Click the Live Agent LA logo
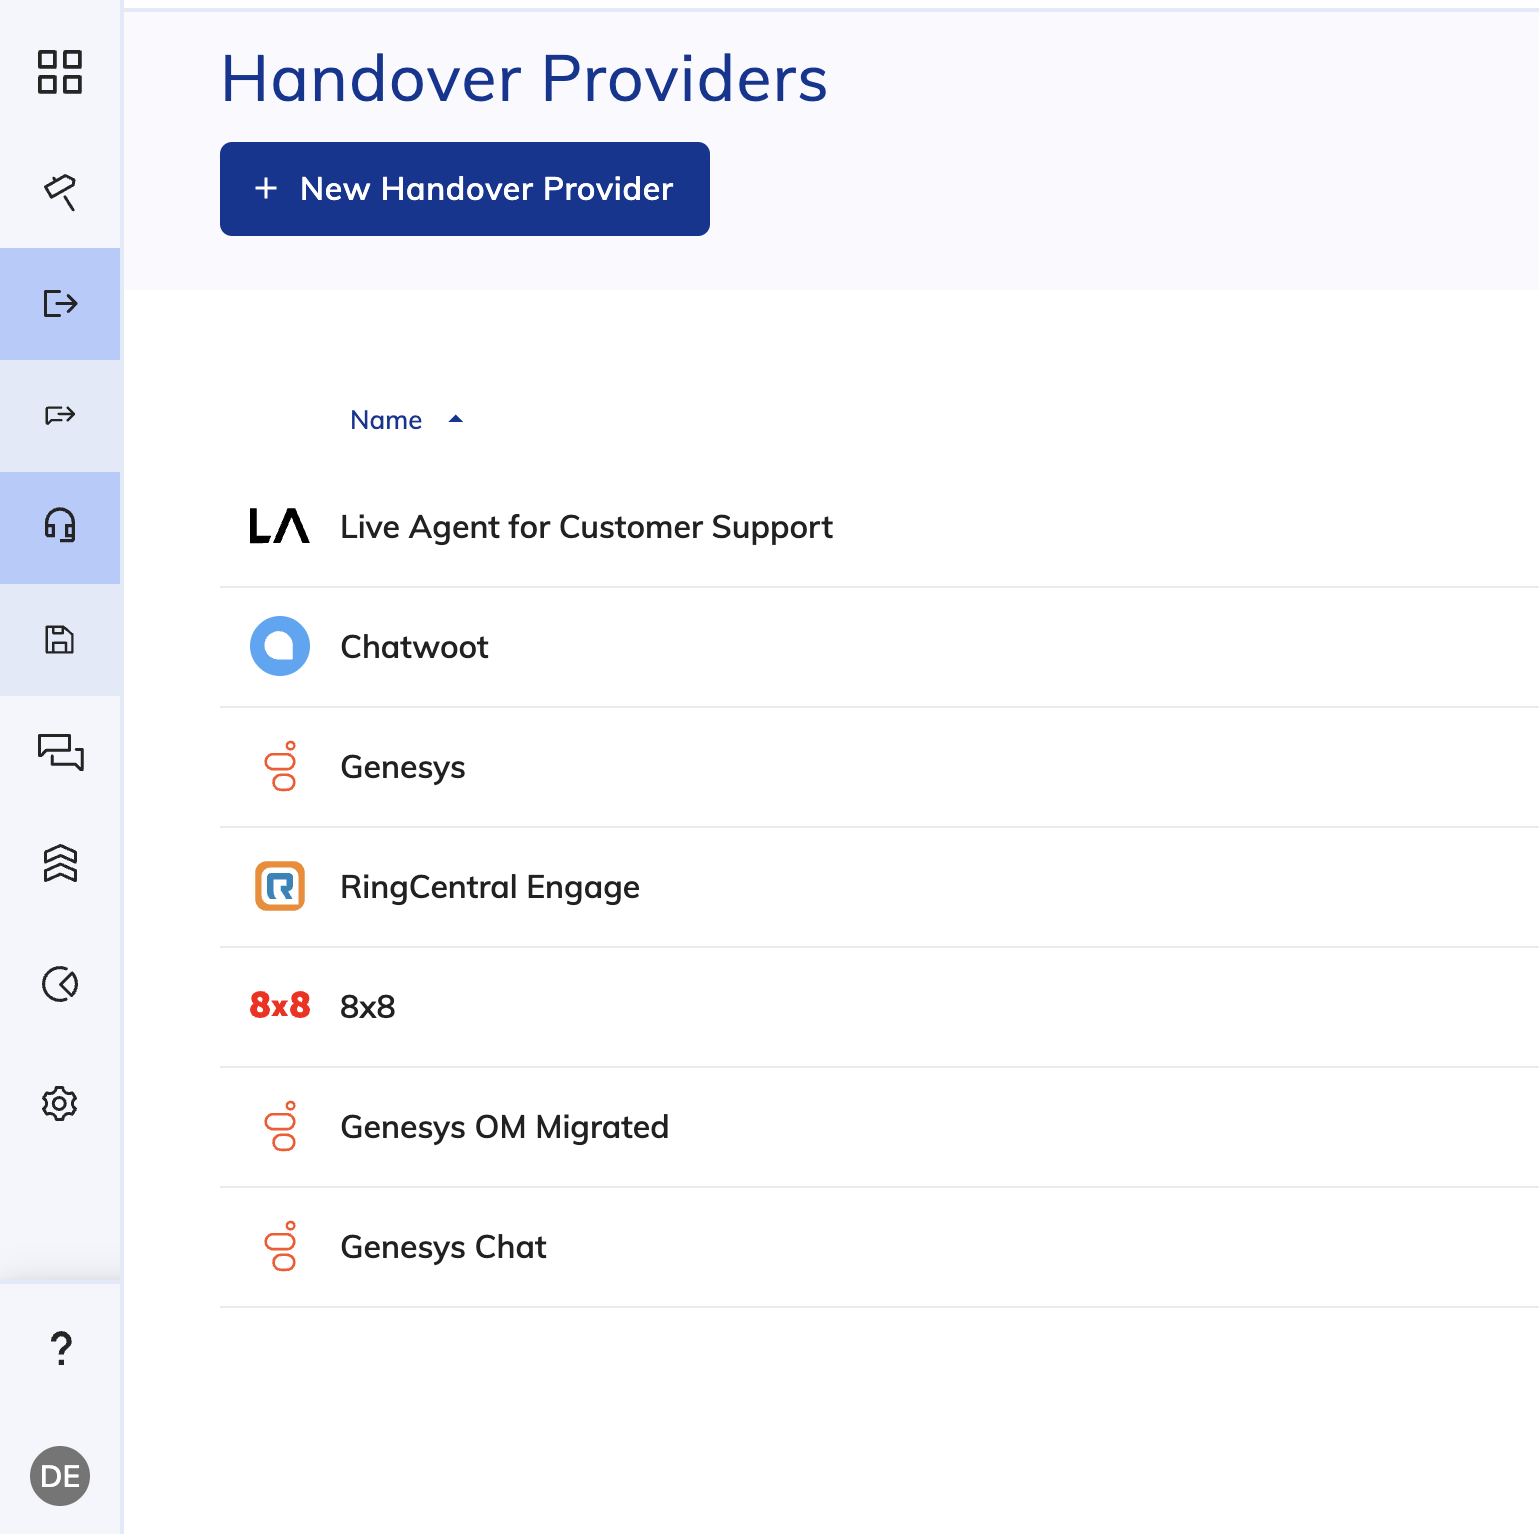The image size is (1539, 1534). (x=279, y=526)
